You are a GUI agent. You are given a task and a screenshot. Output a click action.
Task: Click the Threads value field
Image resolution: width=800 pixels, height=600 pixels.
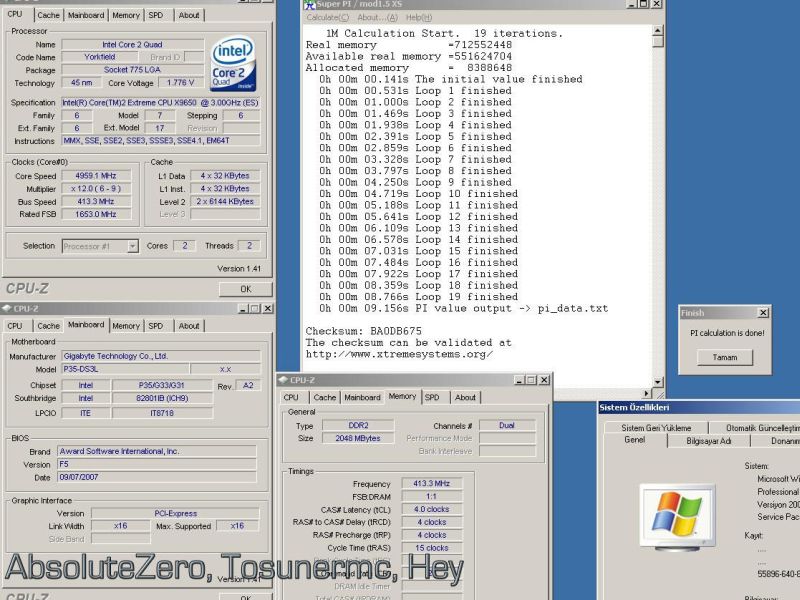(249, 246)
